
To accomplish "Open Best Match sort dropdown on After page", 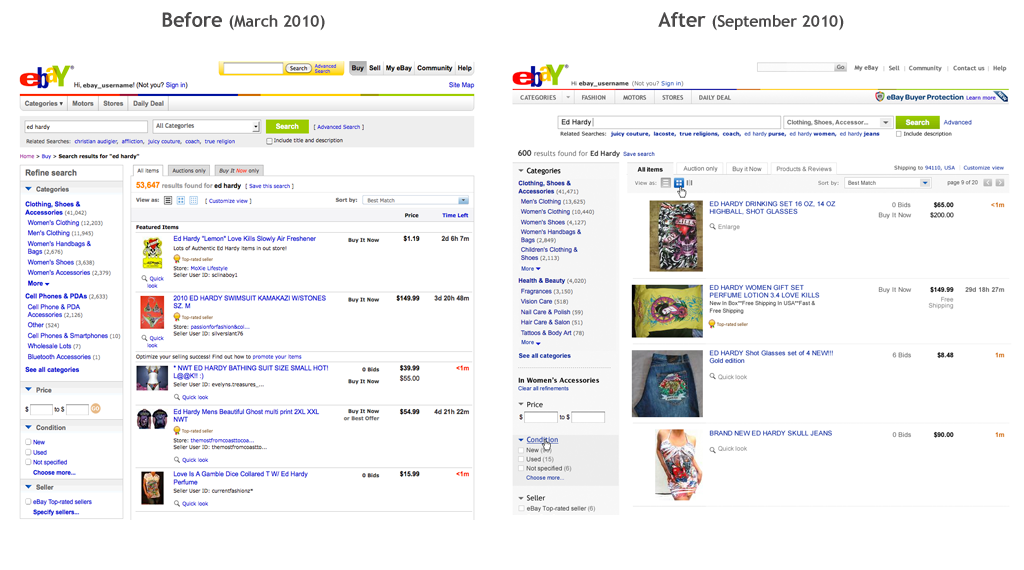I will point(887,183).
